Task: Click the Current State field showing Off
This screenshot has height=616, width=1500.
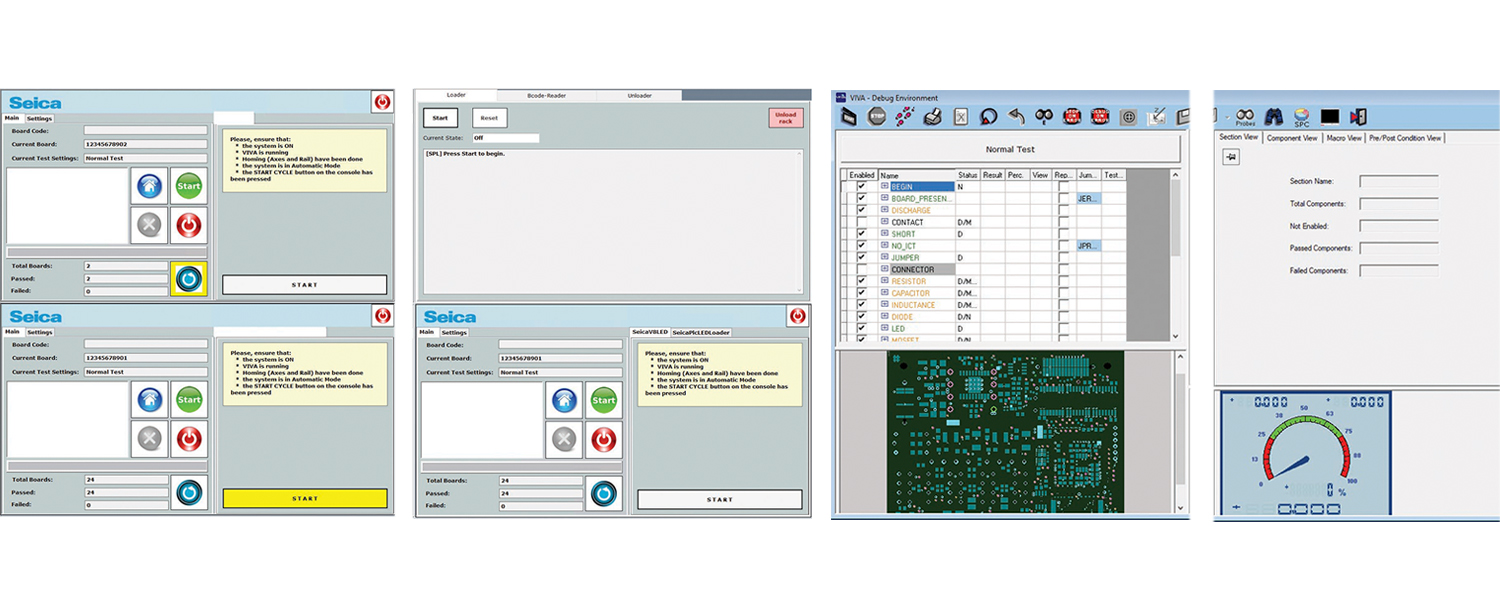Action: (x=505, y=138)
